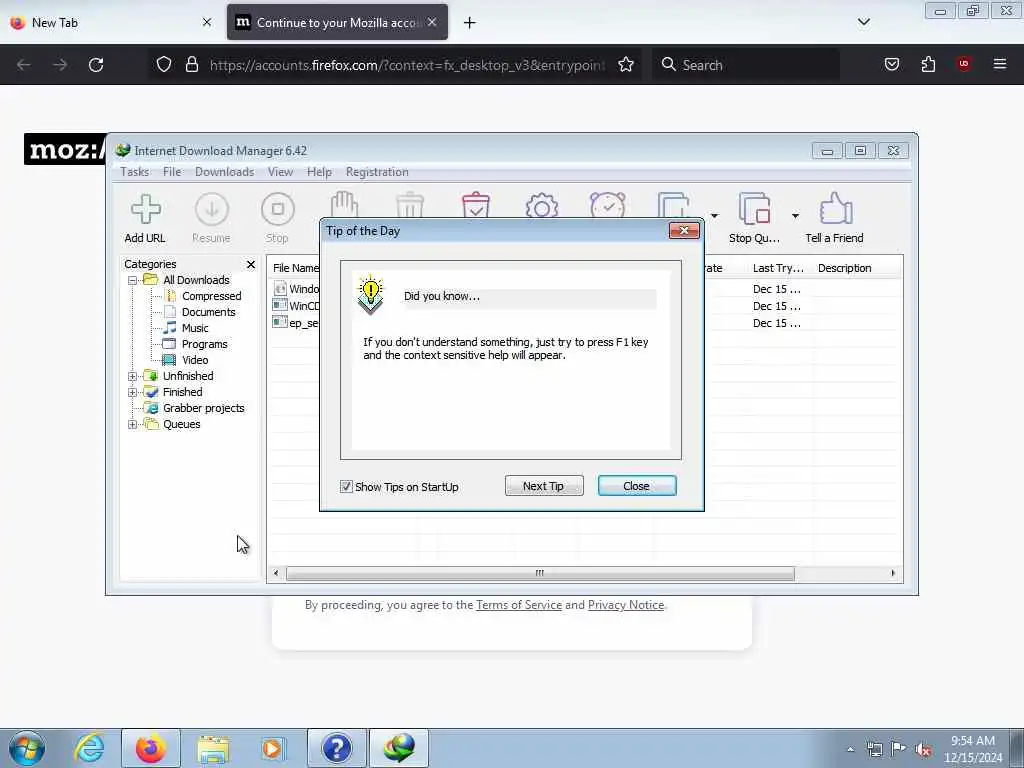Open the Save to Pocket icon

tap(891, 64)
